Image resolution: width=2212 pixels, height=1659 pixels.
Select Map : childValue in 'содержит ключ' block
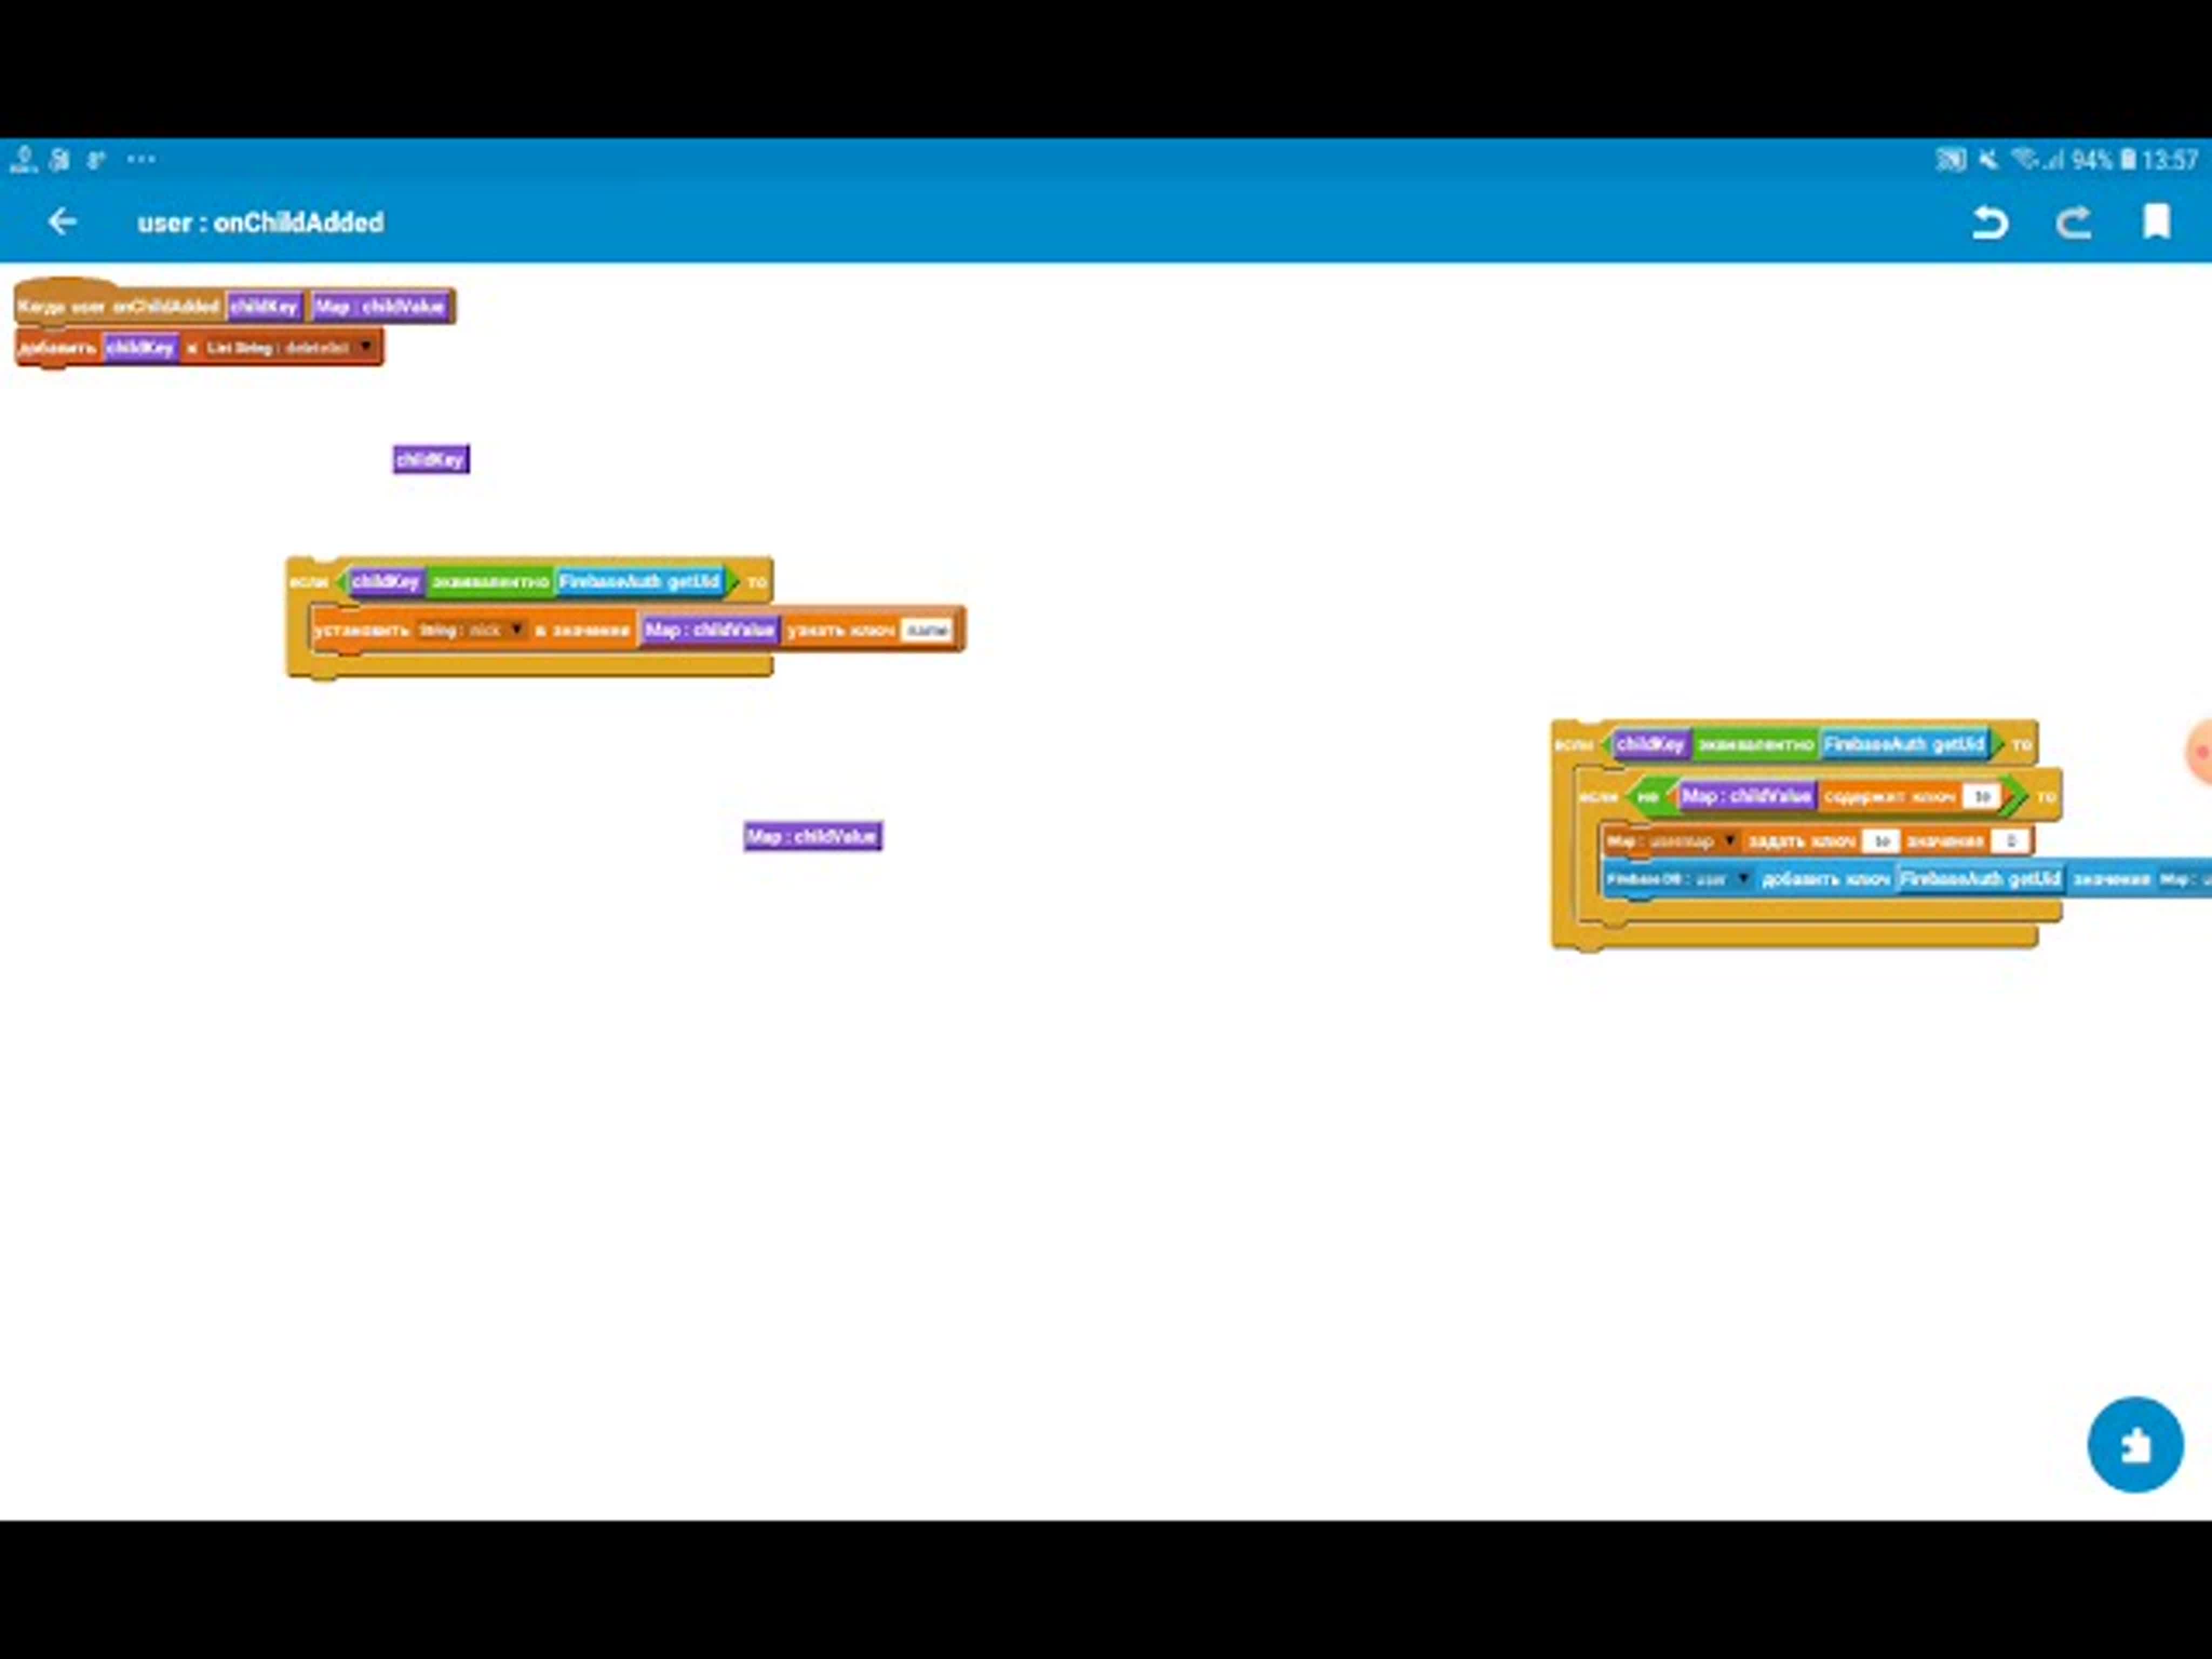coord(1747,796)
